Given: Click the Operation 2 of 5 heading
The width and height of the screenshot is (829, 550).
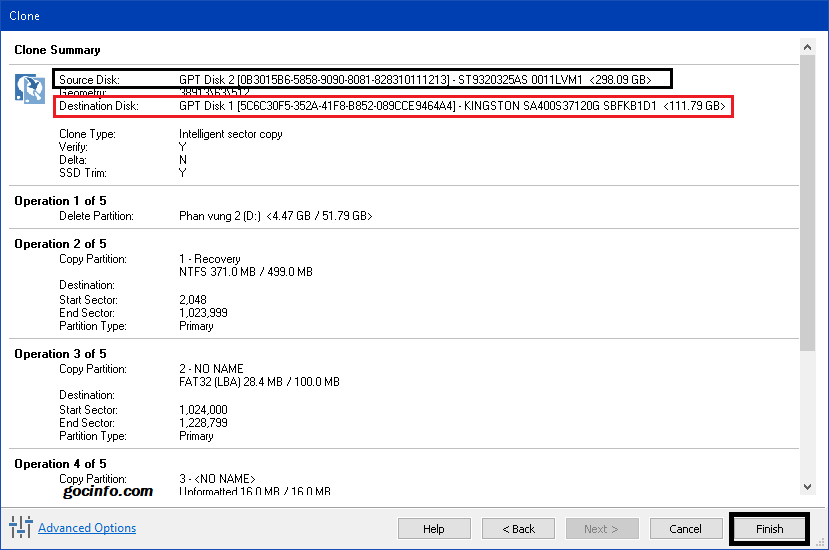Looking at the screenshot, I should pos(60,244).
